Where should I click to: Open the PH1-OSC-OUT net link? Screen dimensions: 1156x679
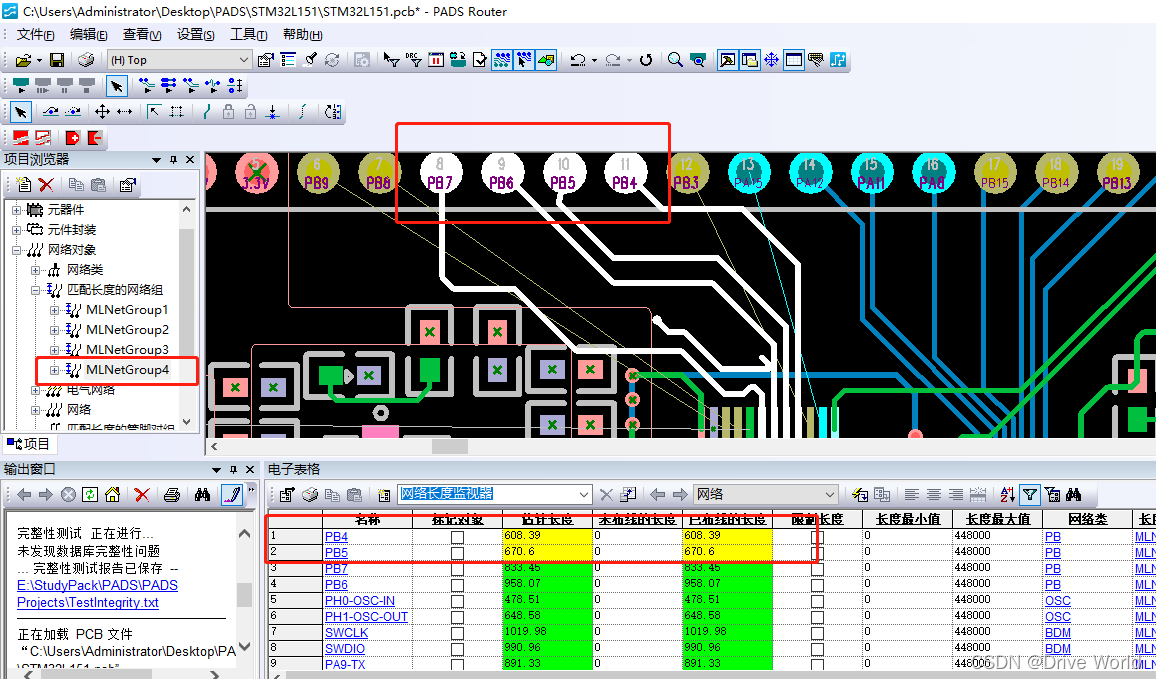pos(366,616)
